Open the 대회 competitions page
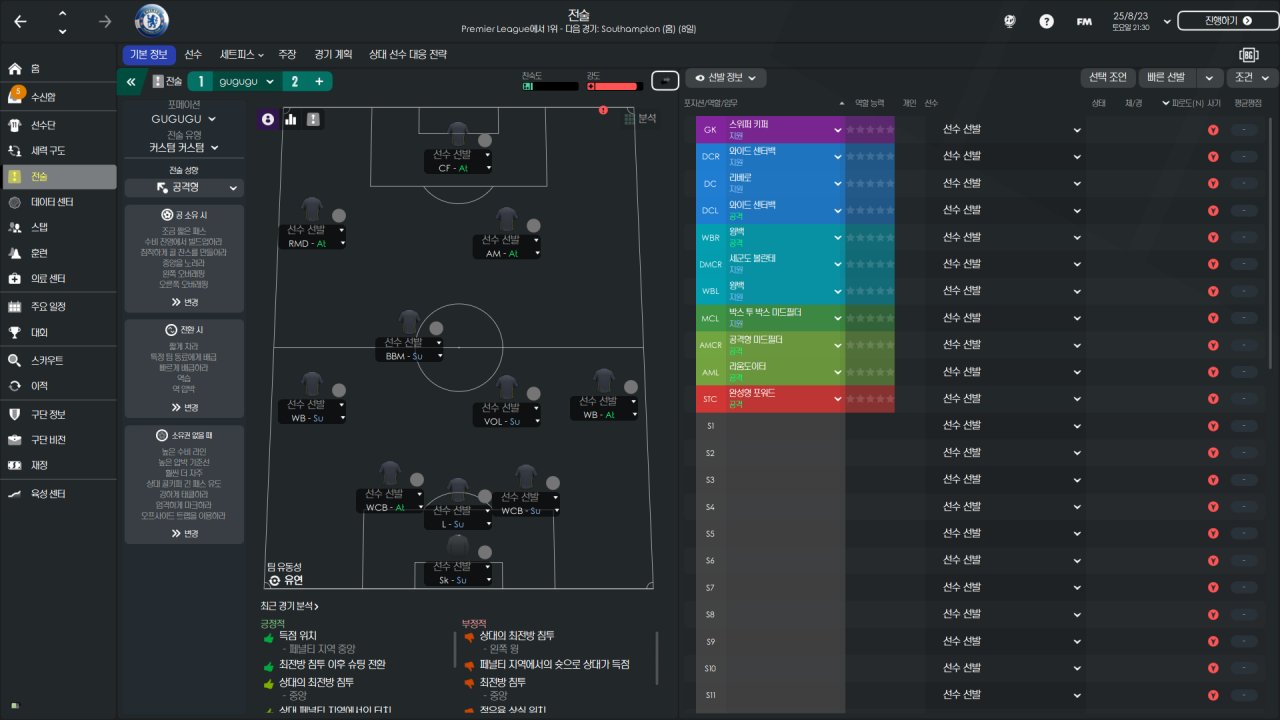Screen dimensions: 1280x720 point(58,333)
